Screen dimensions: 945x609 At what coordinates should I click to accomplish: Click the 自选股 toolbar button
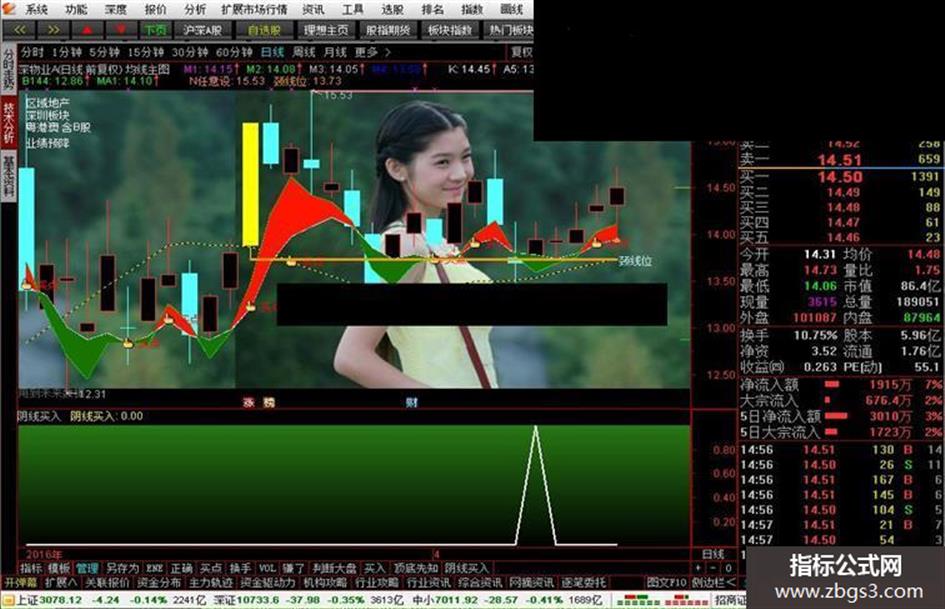tap(264, 30)
